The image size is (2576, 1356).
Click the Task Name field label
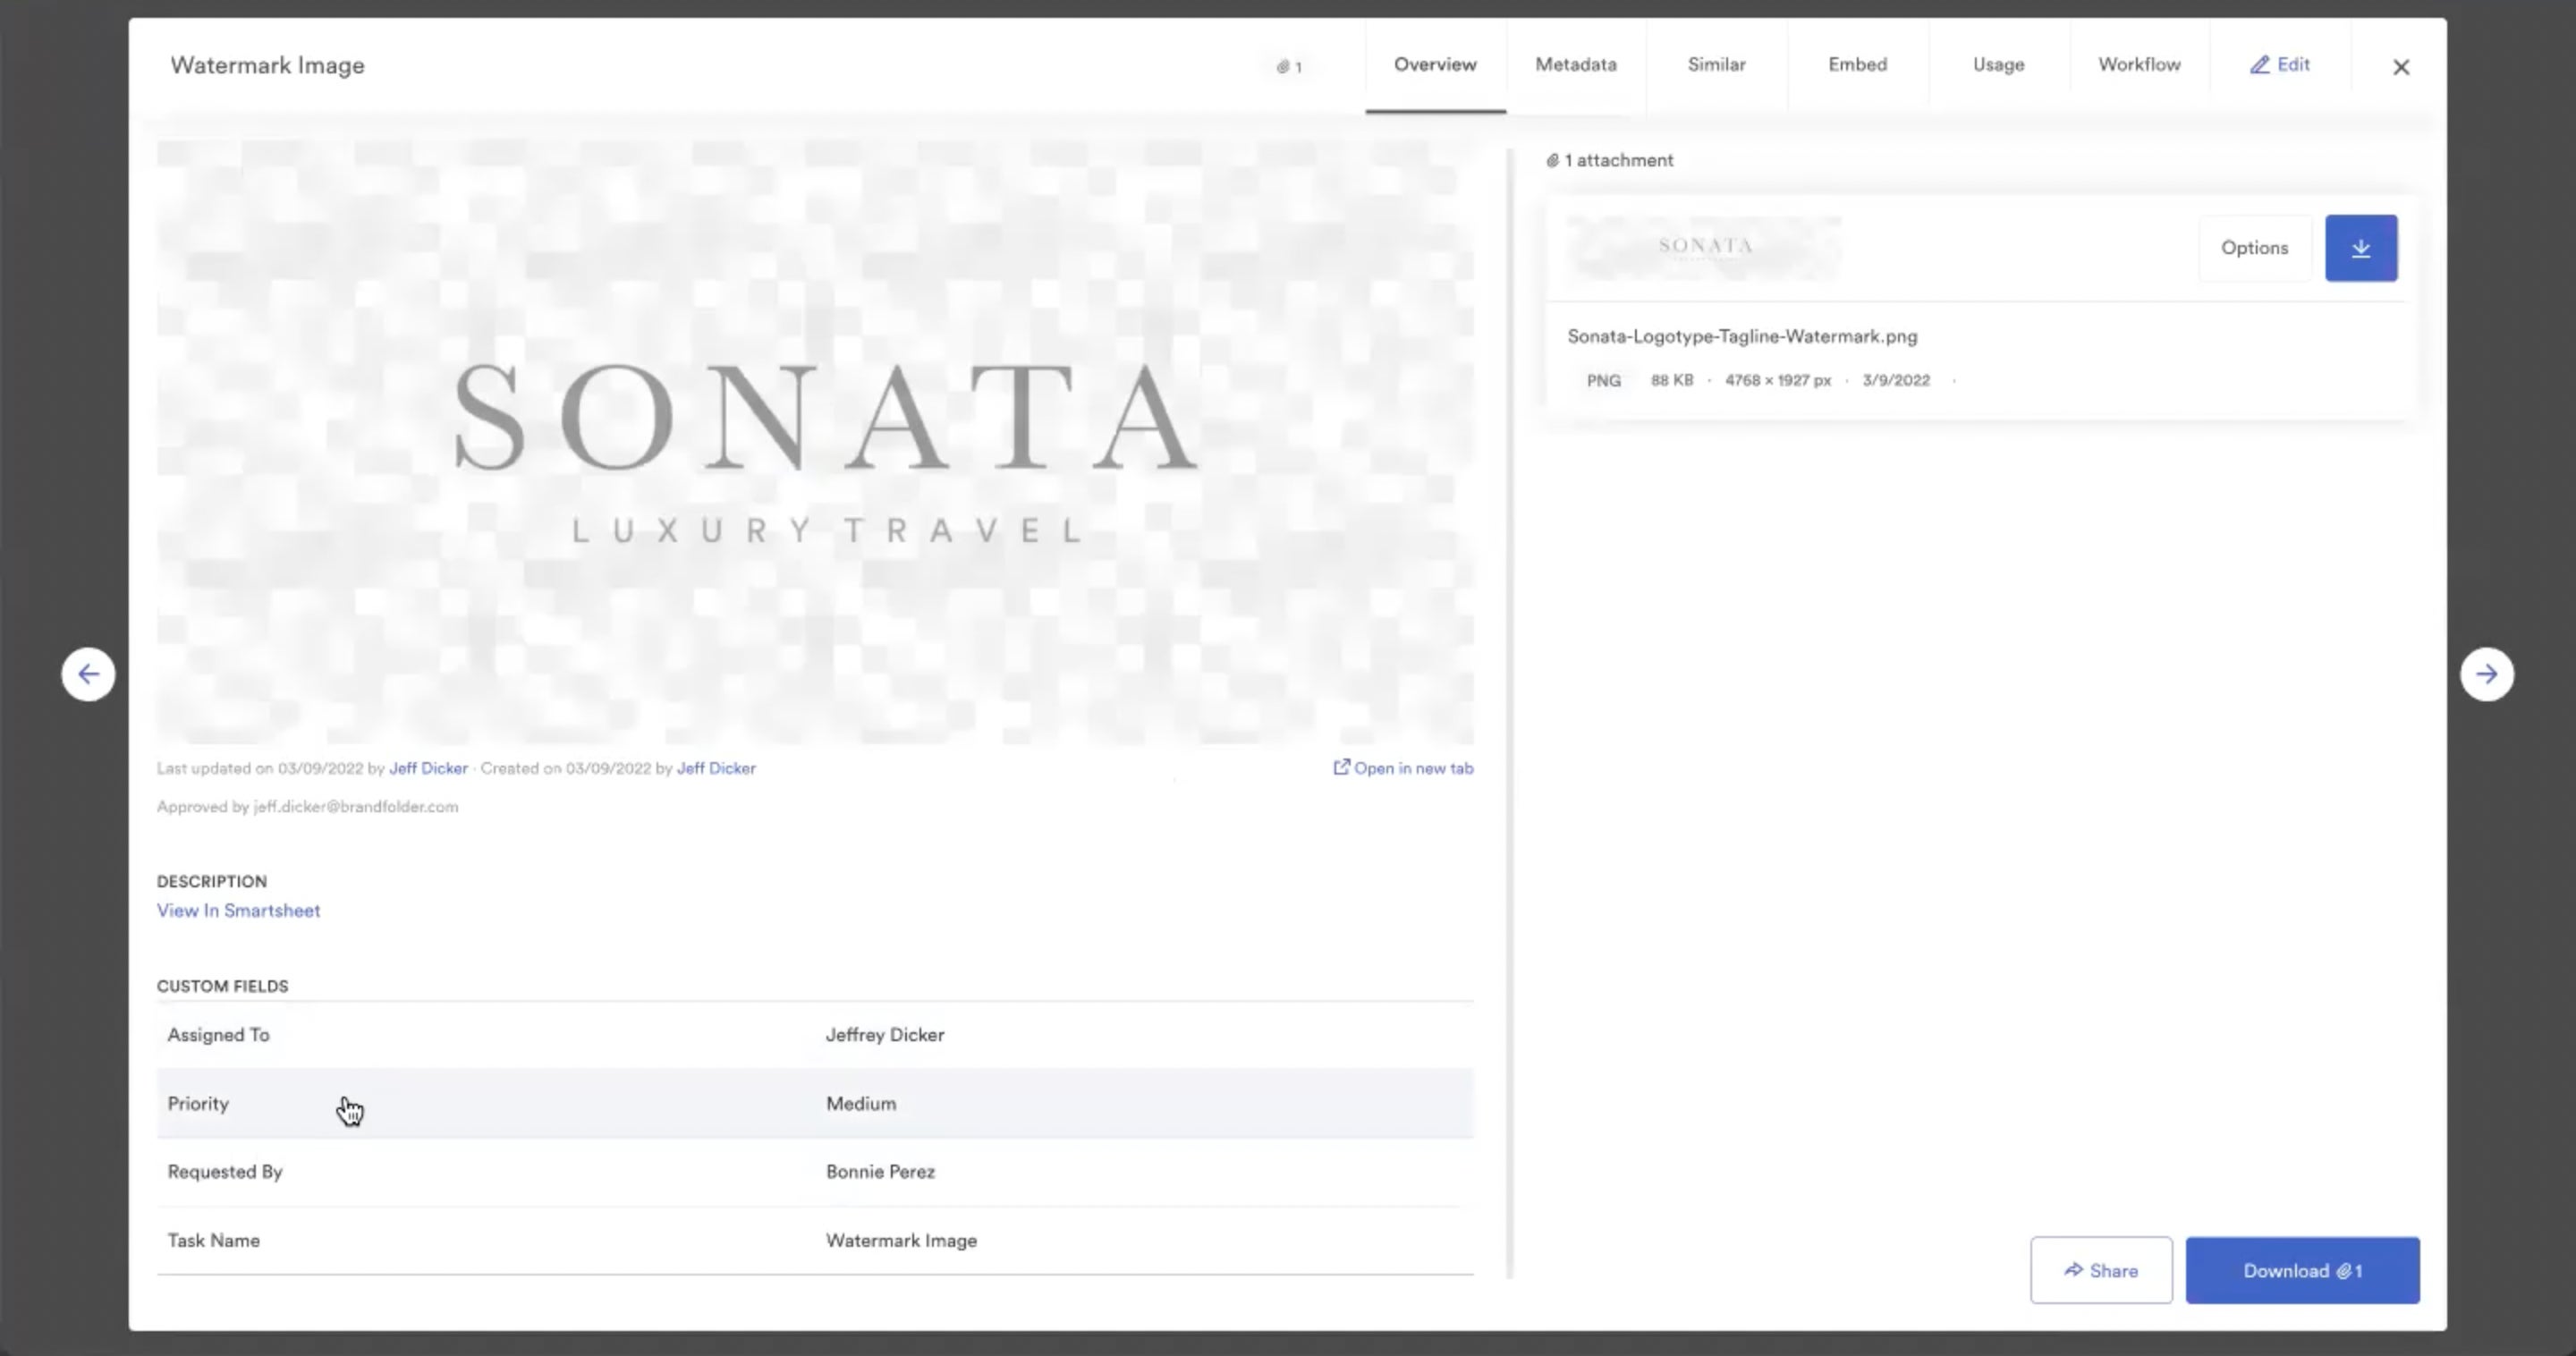[213, 1241]
